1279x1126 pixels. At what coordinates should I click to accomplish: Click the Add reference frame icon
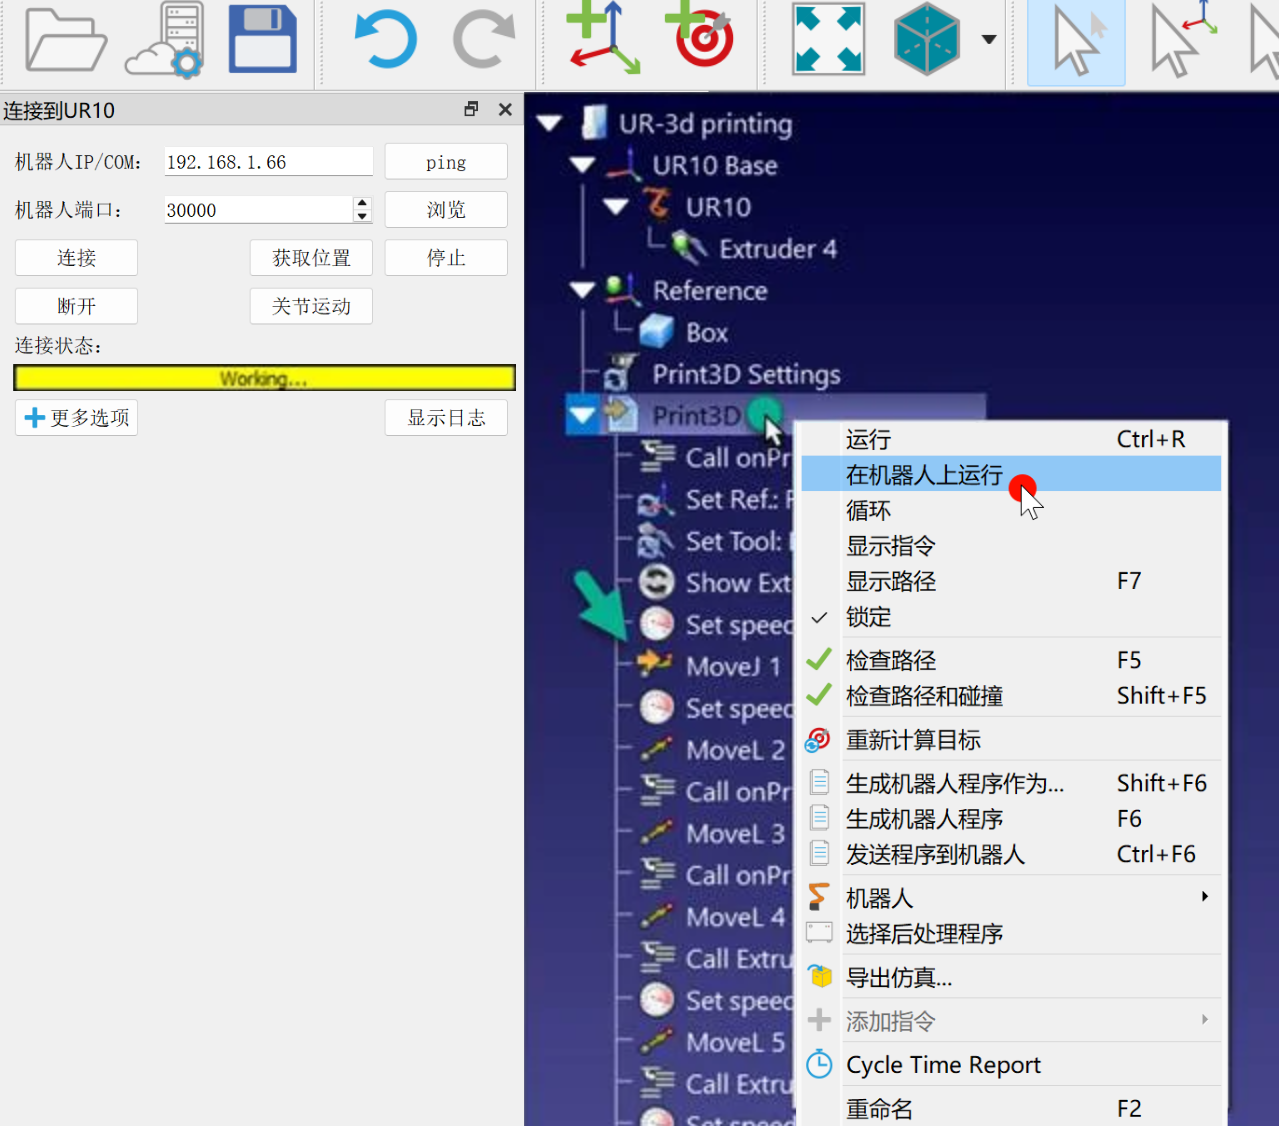coord(603,40)
